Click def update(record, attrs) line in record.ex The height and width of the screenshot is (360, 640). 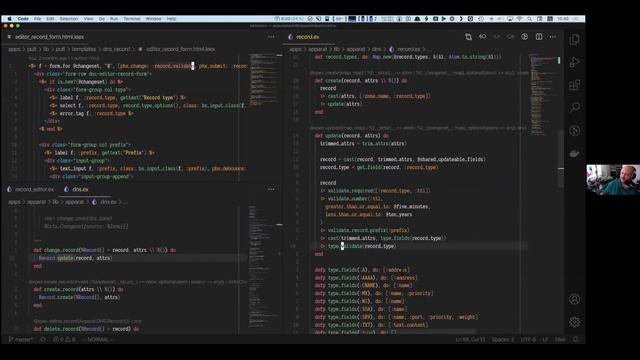(352, 136)
